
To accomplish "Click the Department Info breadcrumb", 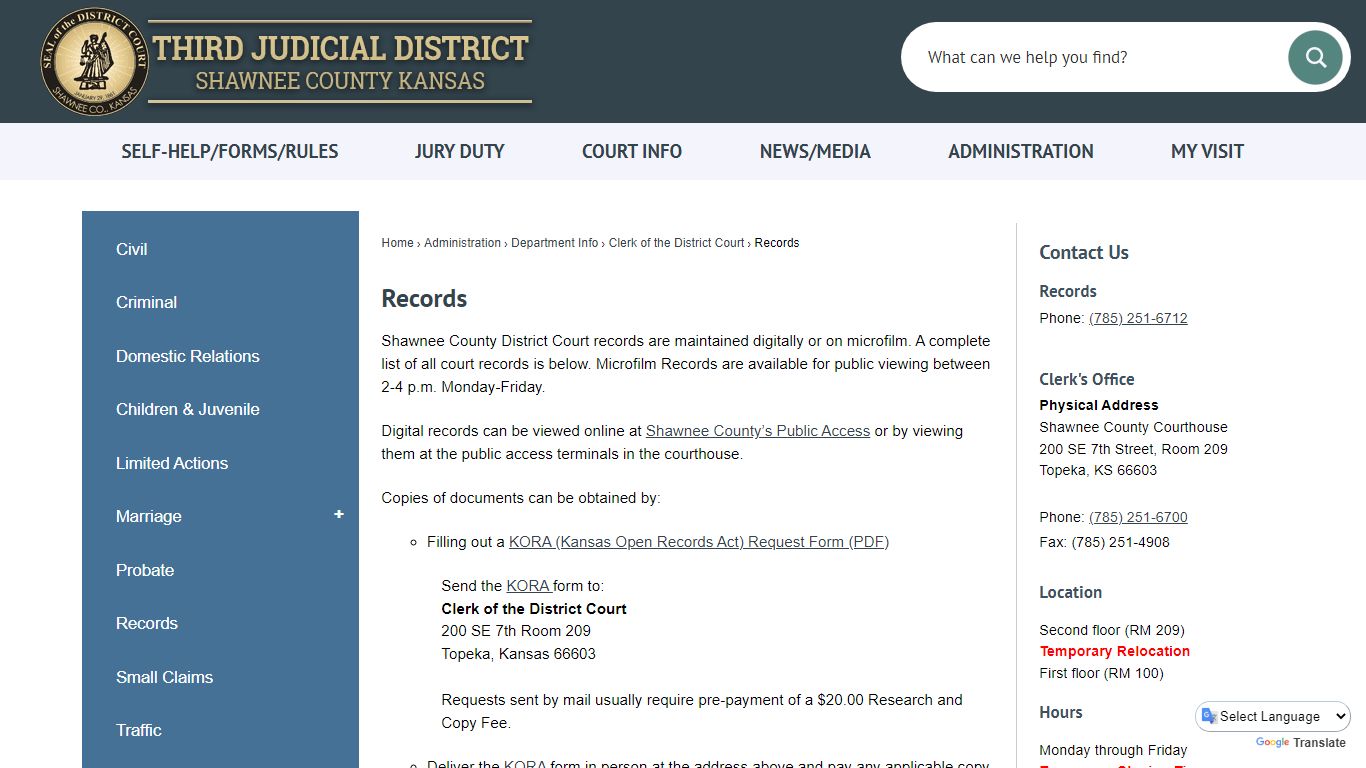I will [554, 243].
